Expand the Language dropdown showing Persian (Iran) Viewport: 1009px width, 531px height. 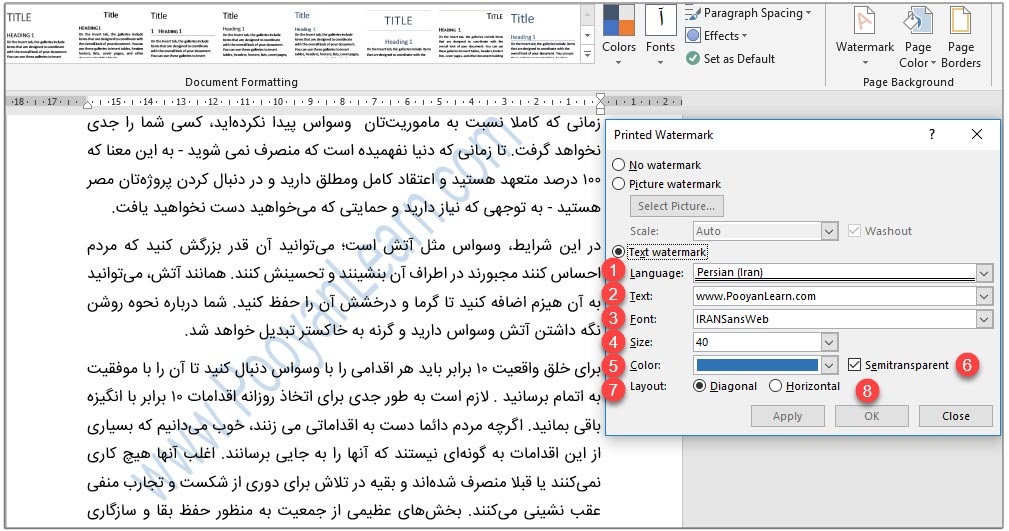(985, 273)
